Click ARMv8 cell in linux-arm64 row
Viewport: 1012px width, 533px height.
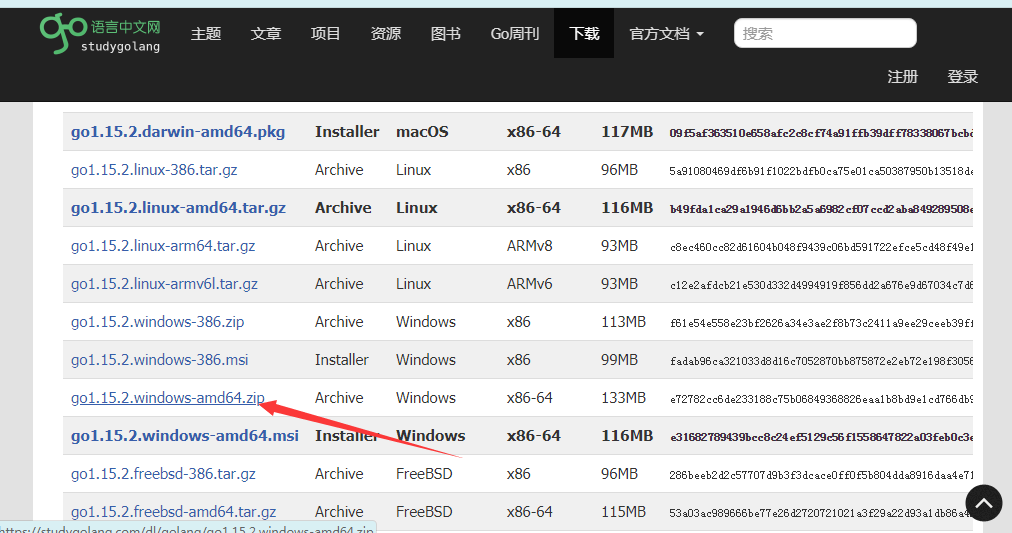pyautogui.click(x=529, y=246)
